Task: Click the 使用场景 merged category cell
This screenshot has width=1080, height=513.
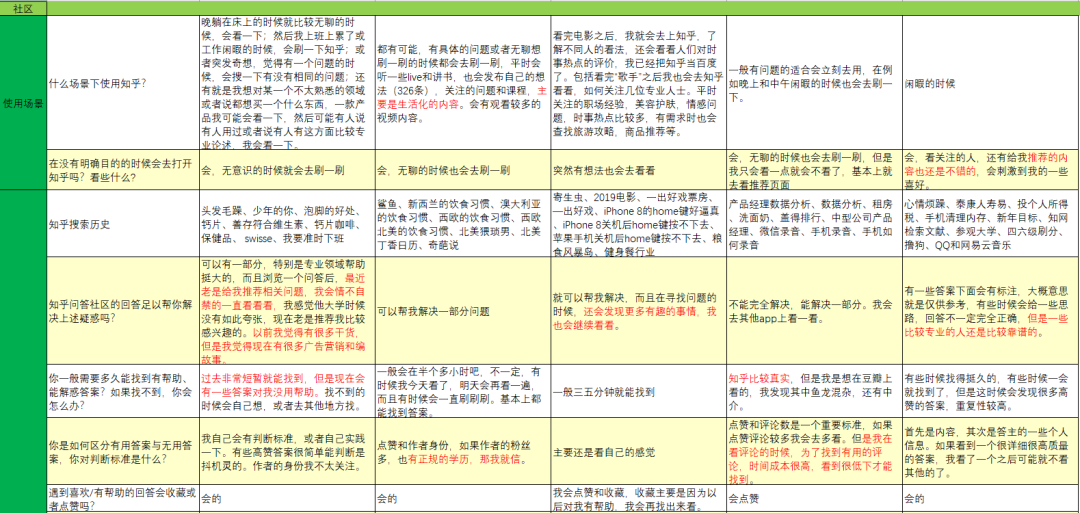Action: pos(23,102)
